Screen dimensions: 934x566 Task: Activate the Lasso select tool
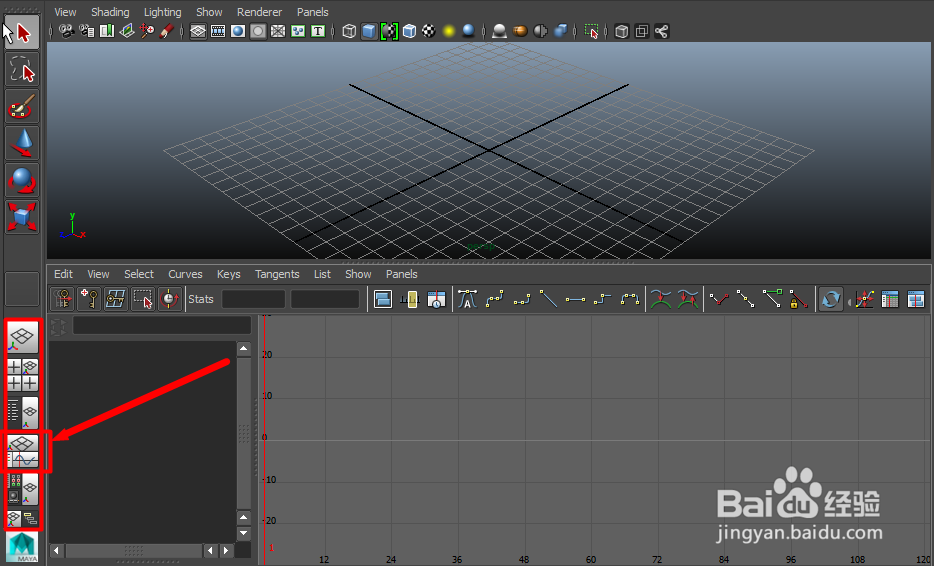[x=22, y=69]
